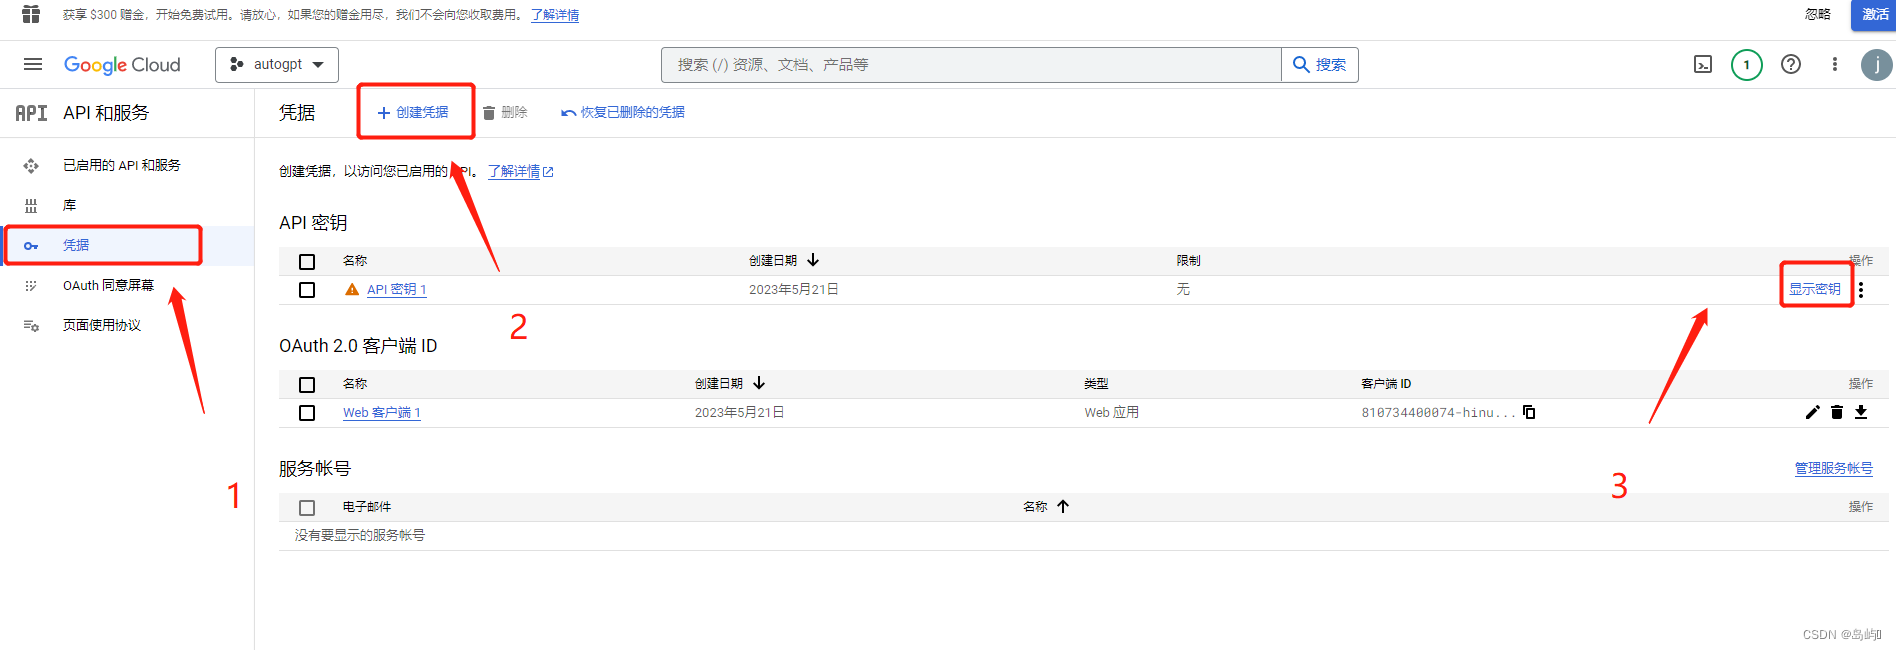Activate Cloud Shell terminal icon

[1703, 64]
